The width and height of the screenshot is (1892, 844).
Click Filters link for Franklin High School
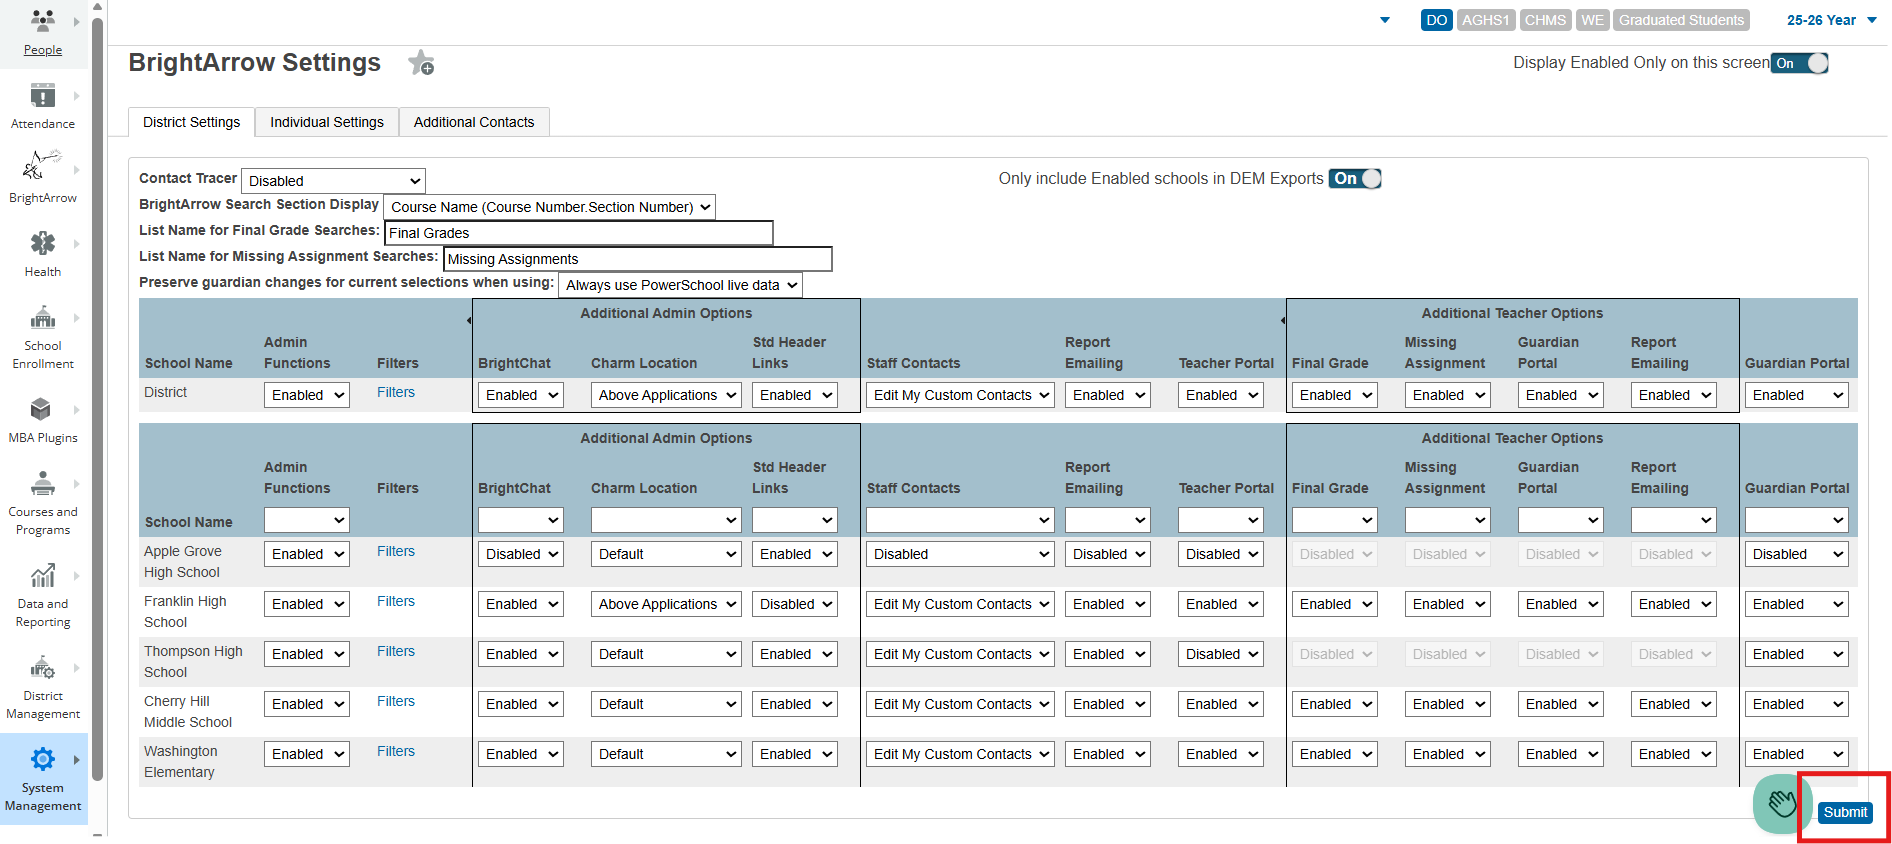396,601
